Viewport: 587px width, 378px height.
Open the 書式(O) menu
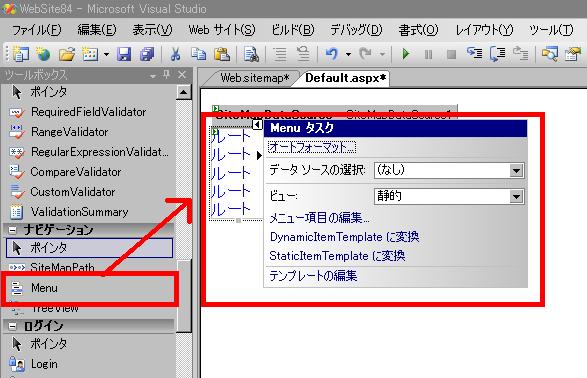418,30
